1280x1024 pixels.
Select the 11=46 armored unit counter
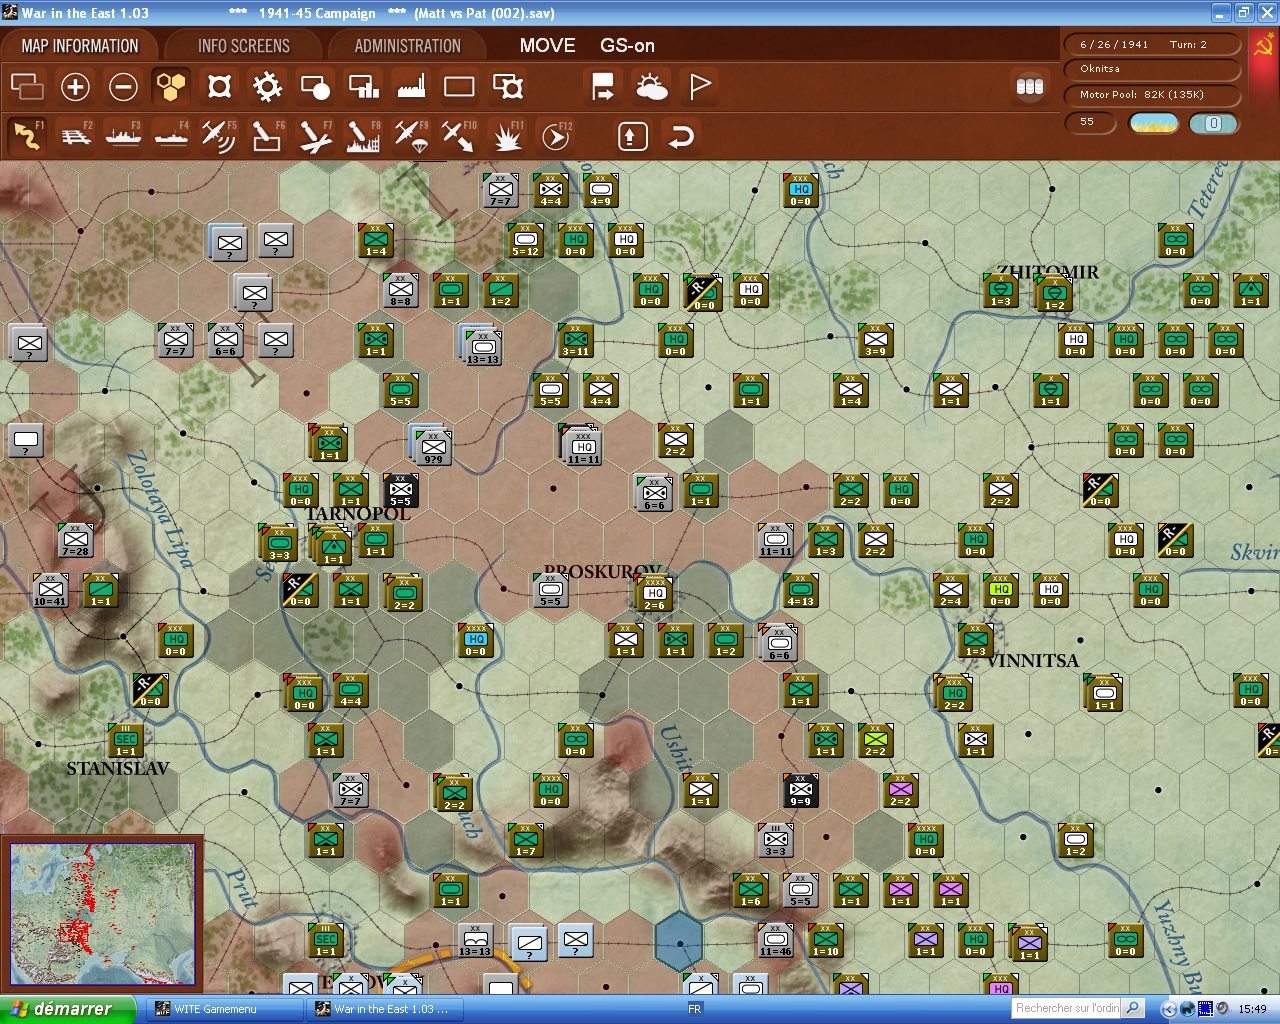click(x=775, y=940)
